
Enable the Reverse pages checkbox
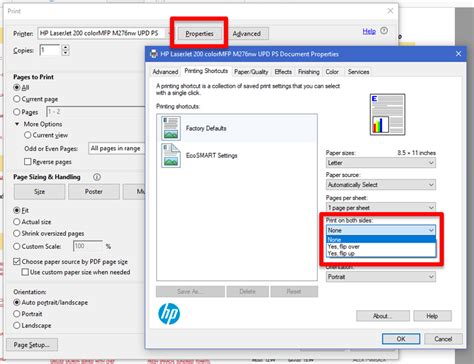pyautogui.click(x=28, y=162)
